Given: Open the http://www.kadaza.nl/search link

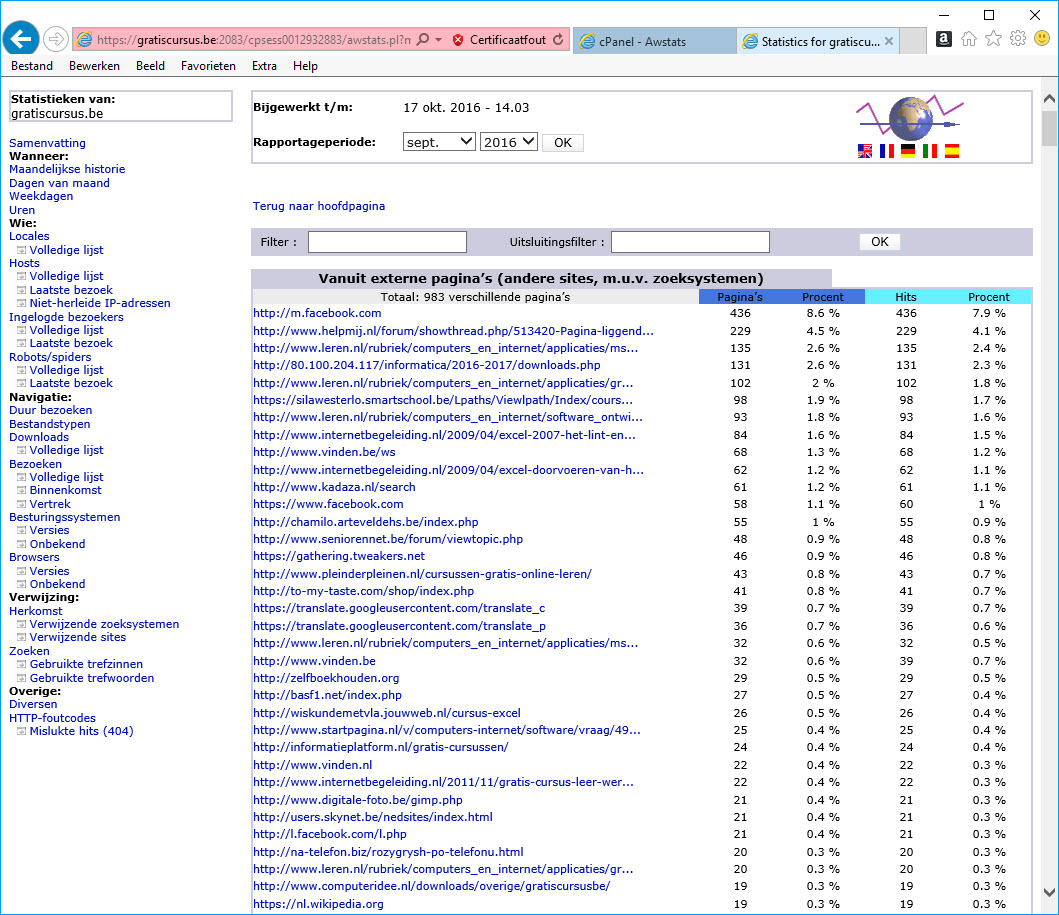Looking at the screenshot, I should coord(334,487).
